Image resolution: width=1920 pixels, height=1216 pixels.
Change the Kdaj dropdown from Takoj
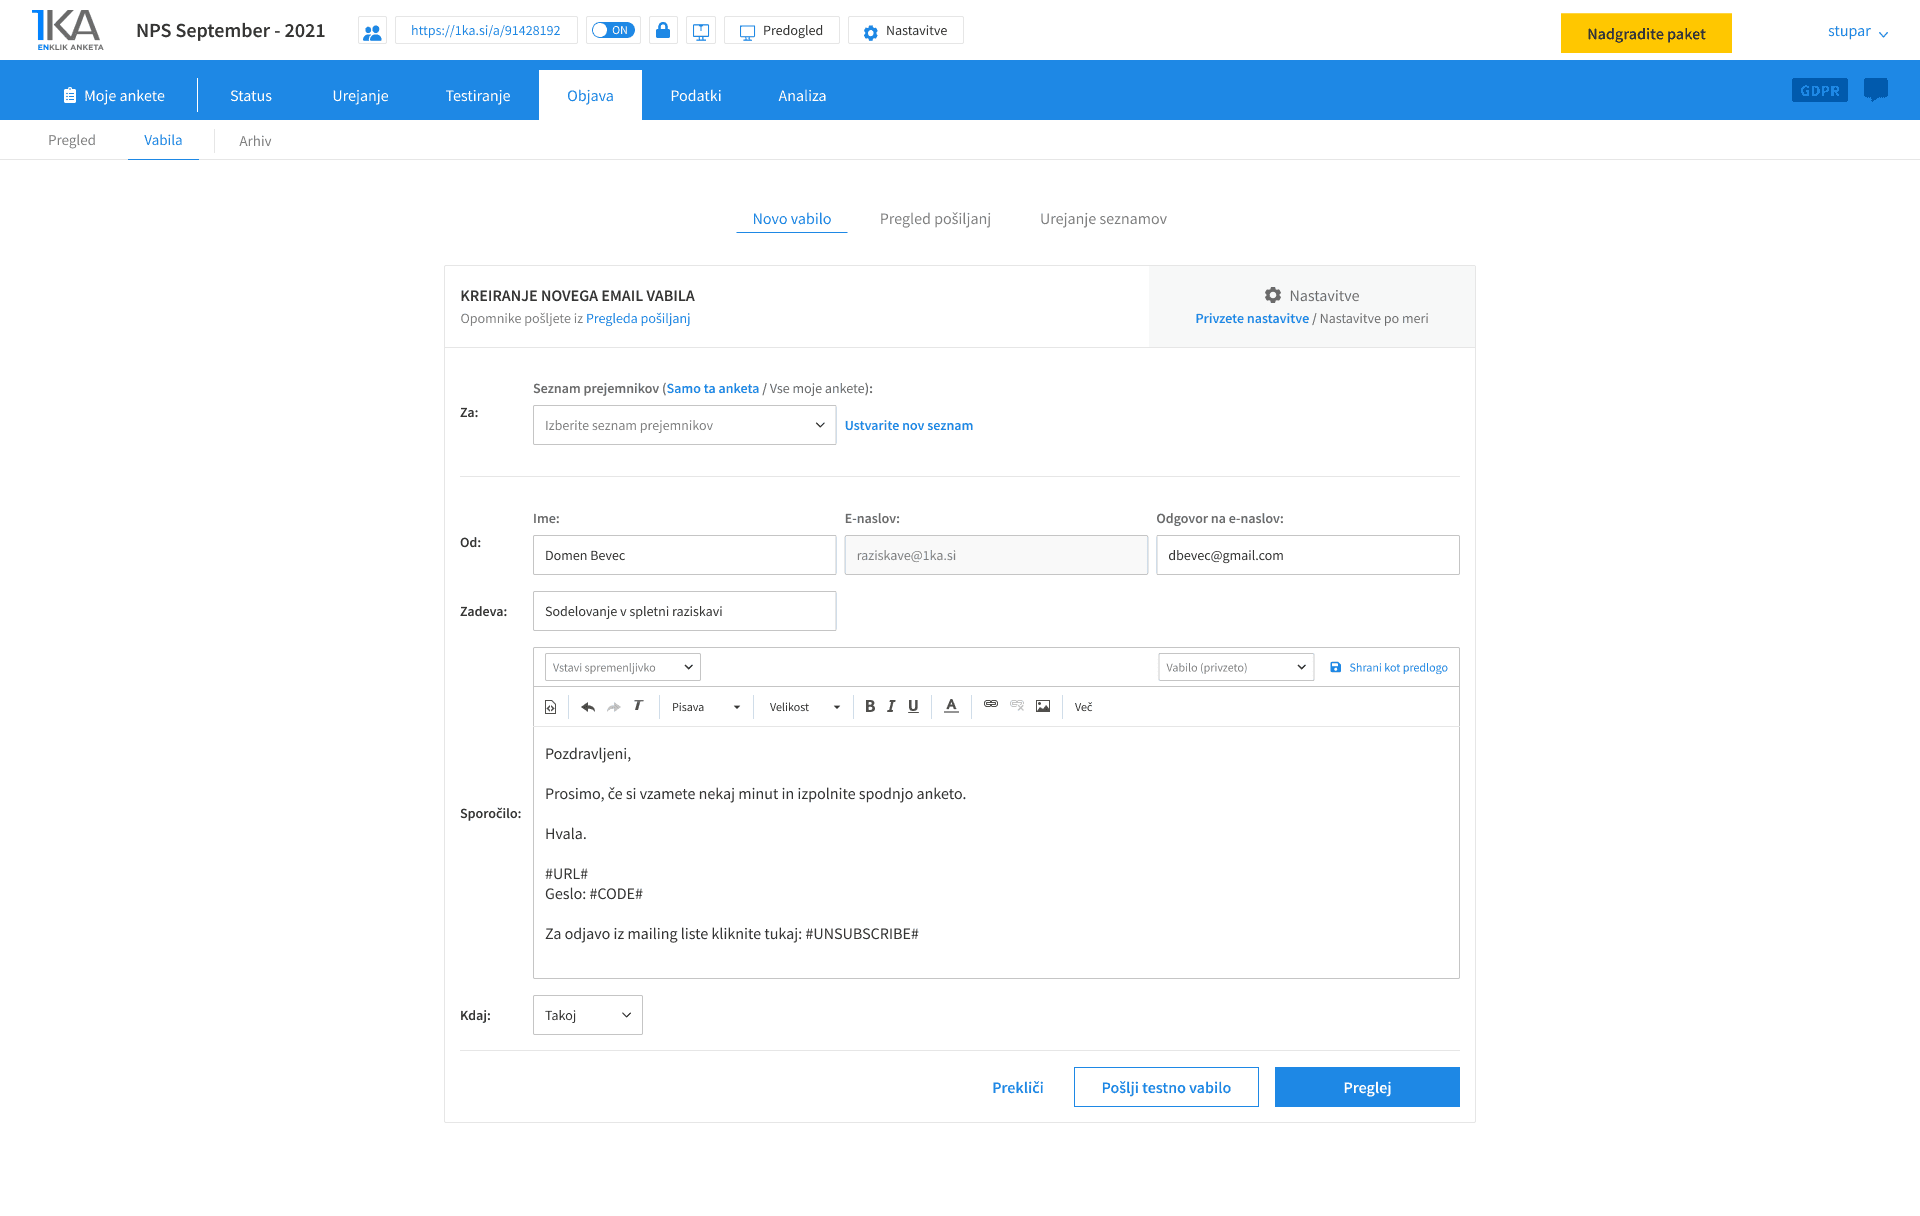587,1014
